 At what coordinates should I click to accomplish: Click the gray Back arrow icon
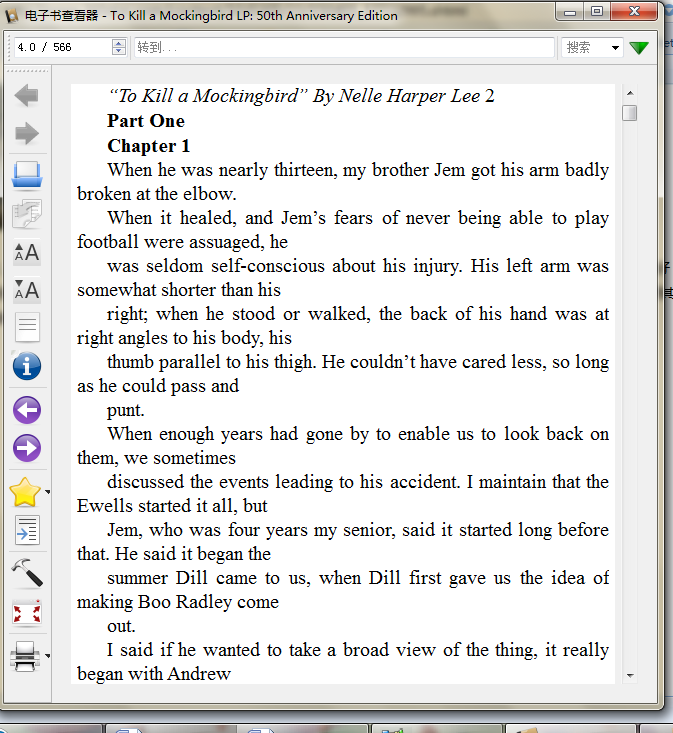pos(27,96)
